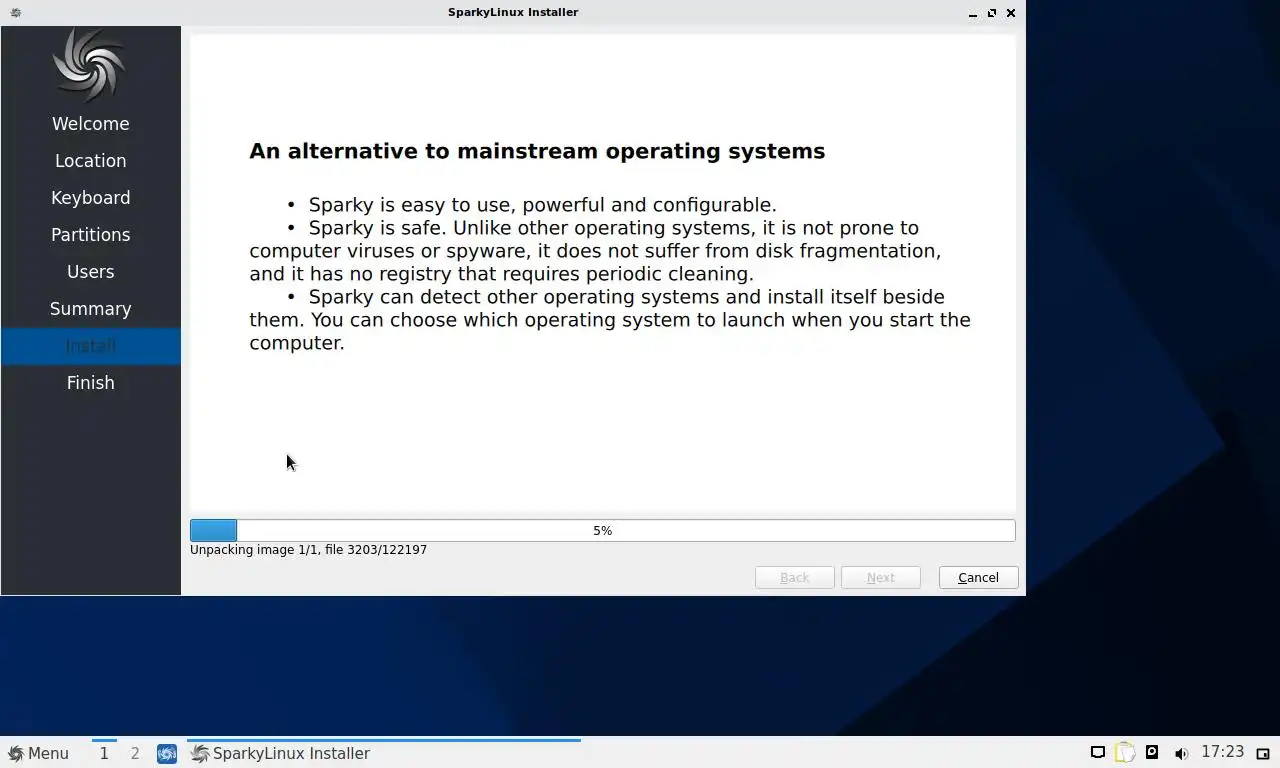Click the Sparky swirl logo in sidebar
The image size is (1280, 768).
[x=90, y=65]
